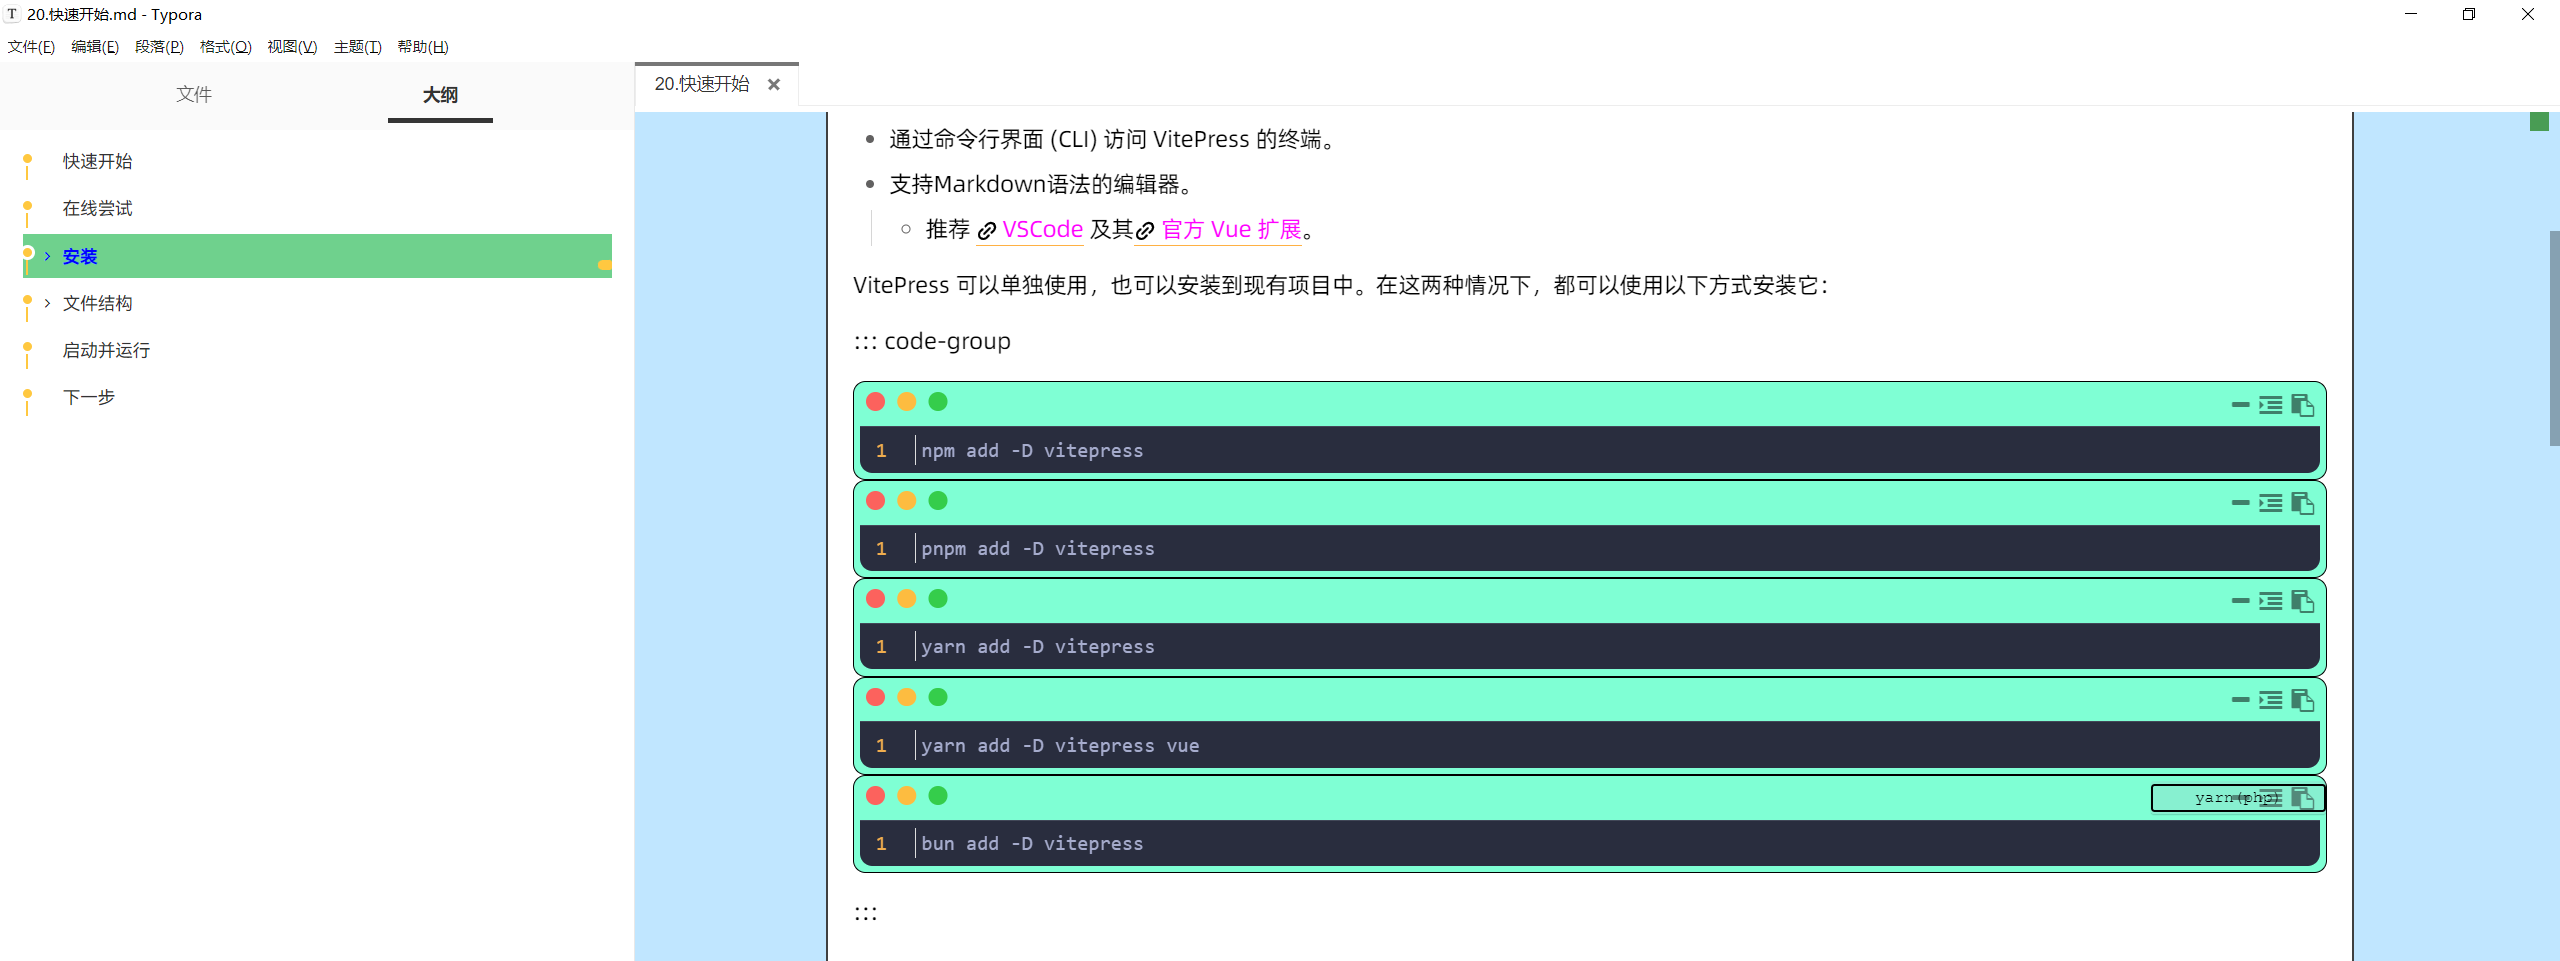Open the 文件(F) menu
The height and width of the screenshot is (961, 2560).
pos(31,47)
